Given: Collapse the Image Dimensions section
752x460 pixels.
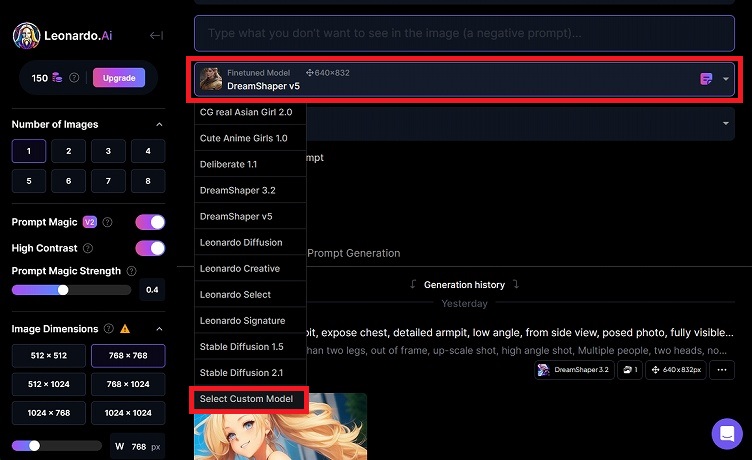Looking at the screenshot, I should click(159, 329).
